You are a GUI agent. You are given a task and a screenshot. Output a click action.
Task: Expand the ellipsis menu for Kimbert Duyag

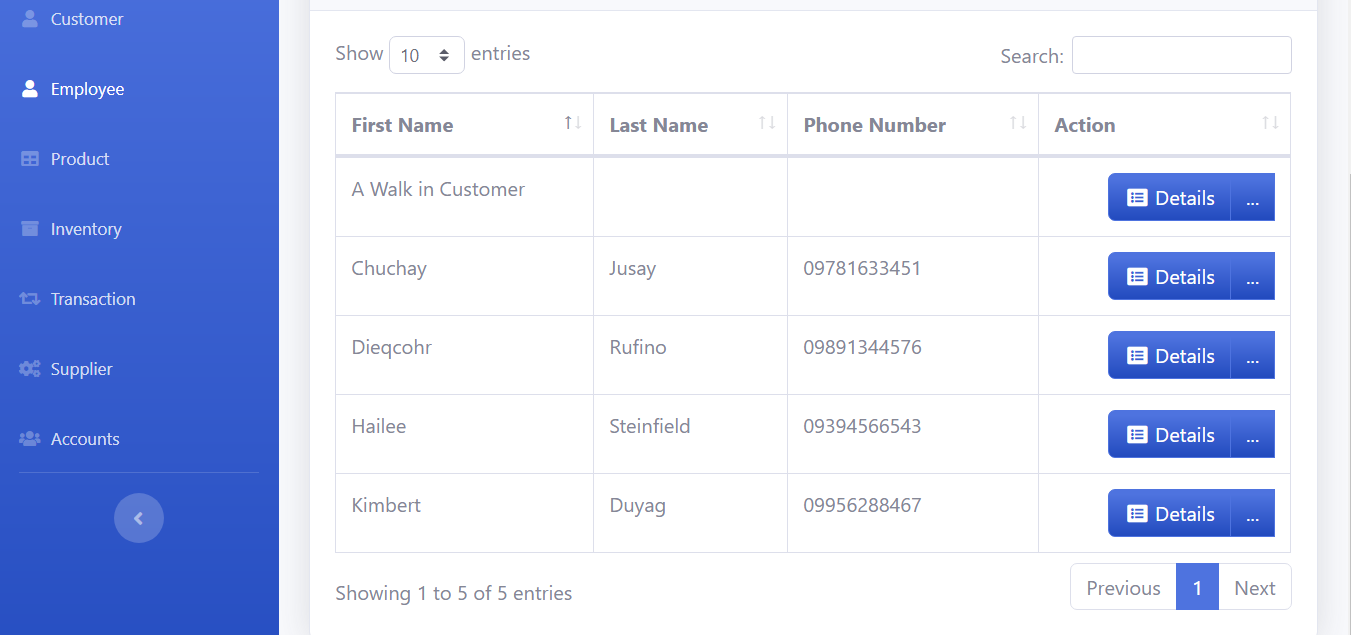(x=1252, y=514)
